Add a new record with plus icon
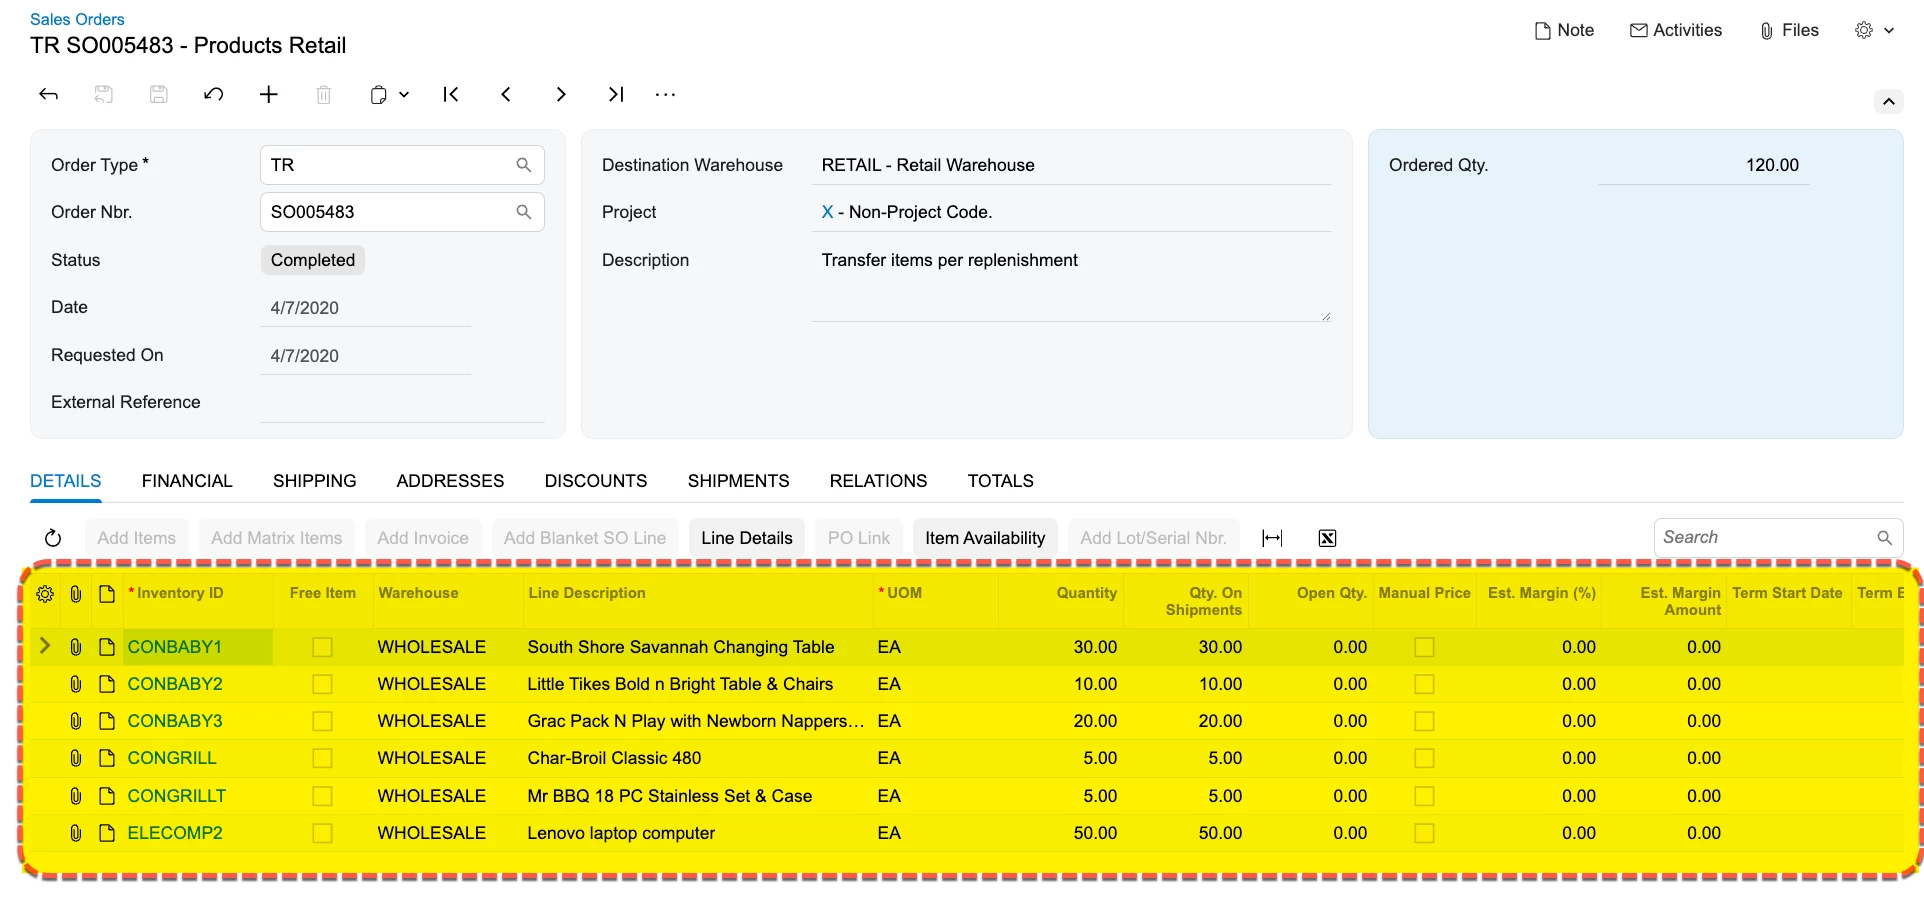The image size is (1924, 901). tap(268, 95)
